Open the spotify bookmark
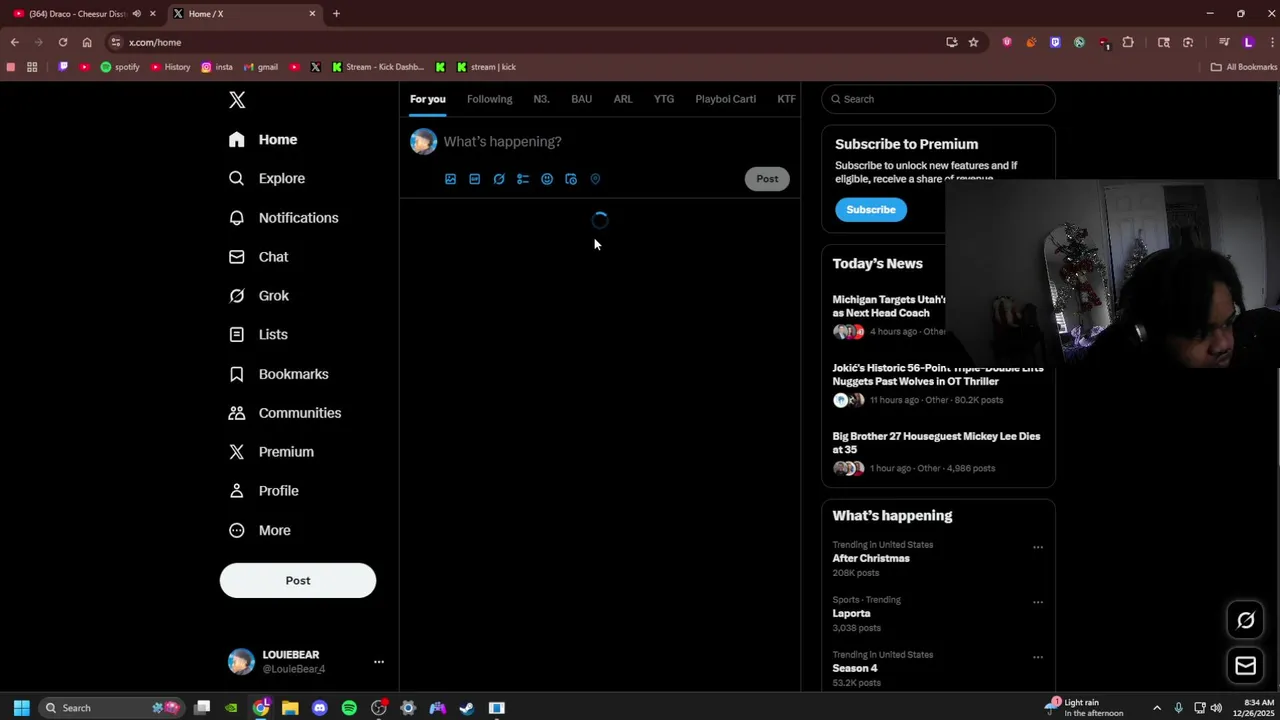The image size is (1280, 720). tap(120, 67)
